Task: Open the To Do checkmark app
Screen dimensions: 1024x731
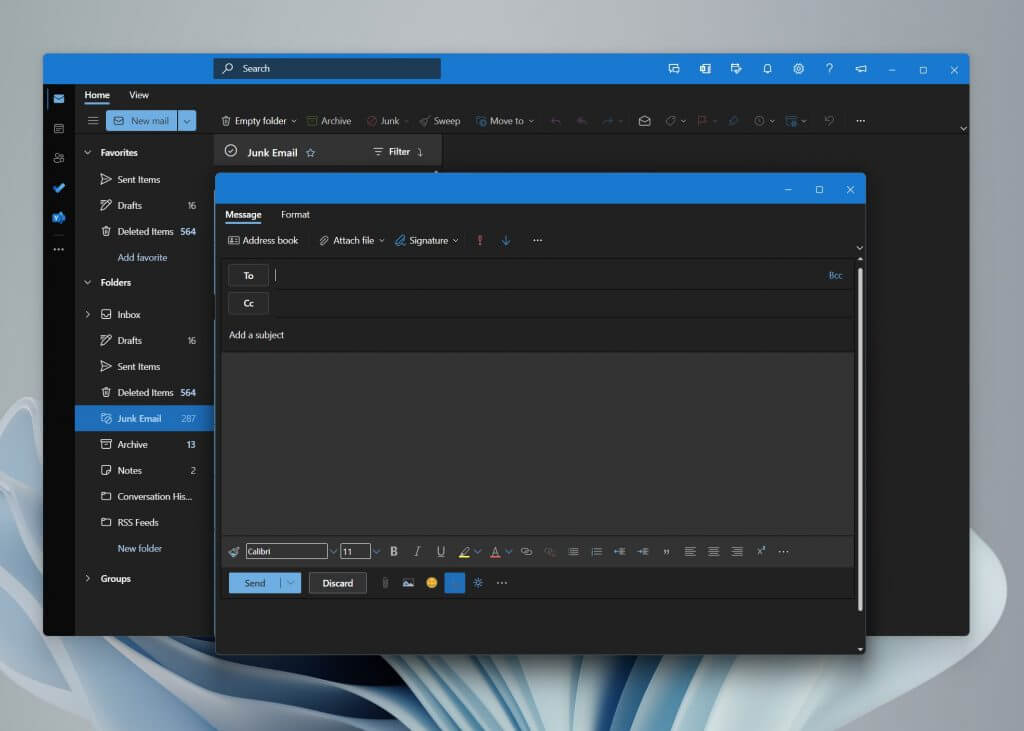Action: tap(59, 188)
